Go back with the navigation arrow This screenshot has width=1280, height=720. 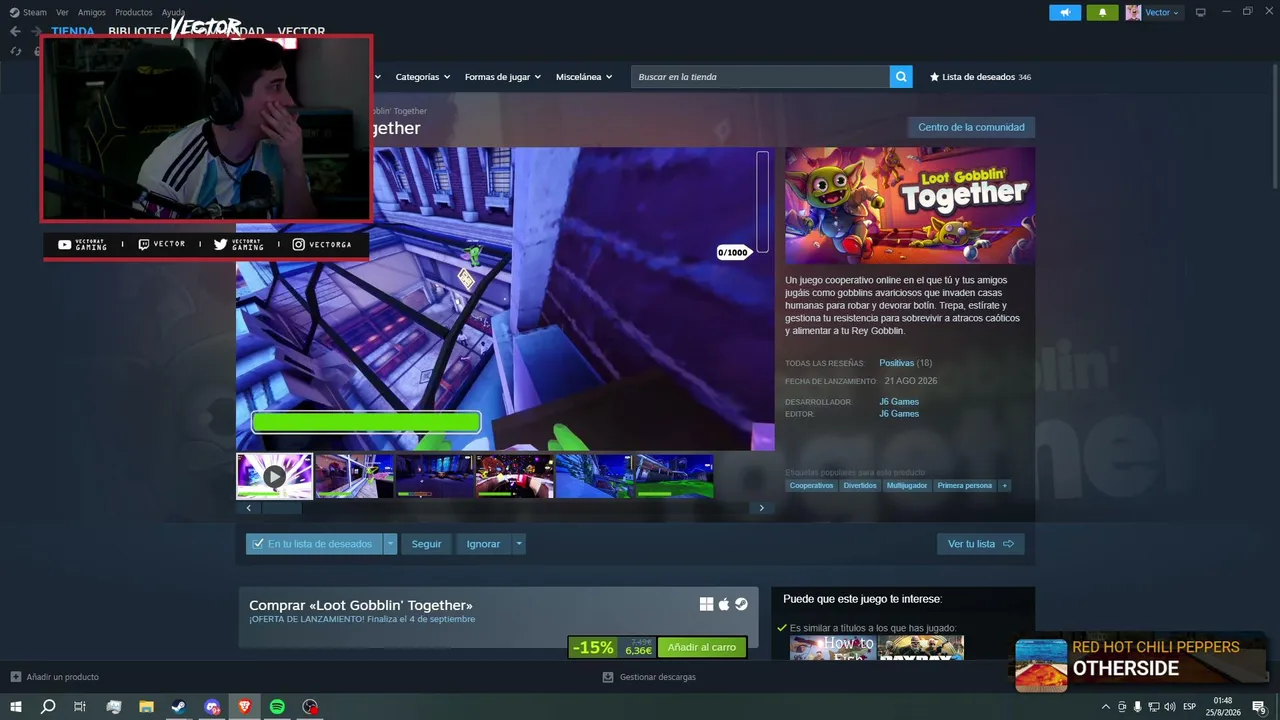click(15, 31)
